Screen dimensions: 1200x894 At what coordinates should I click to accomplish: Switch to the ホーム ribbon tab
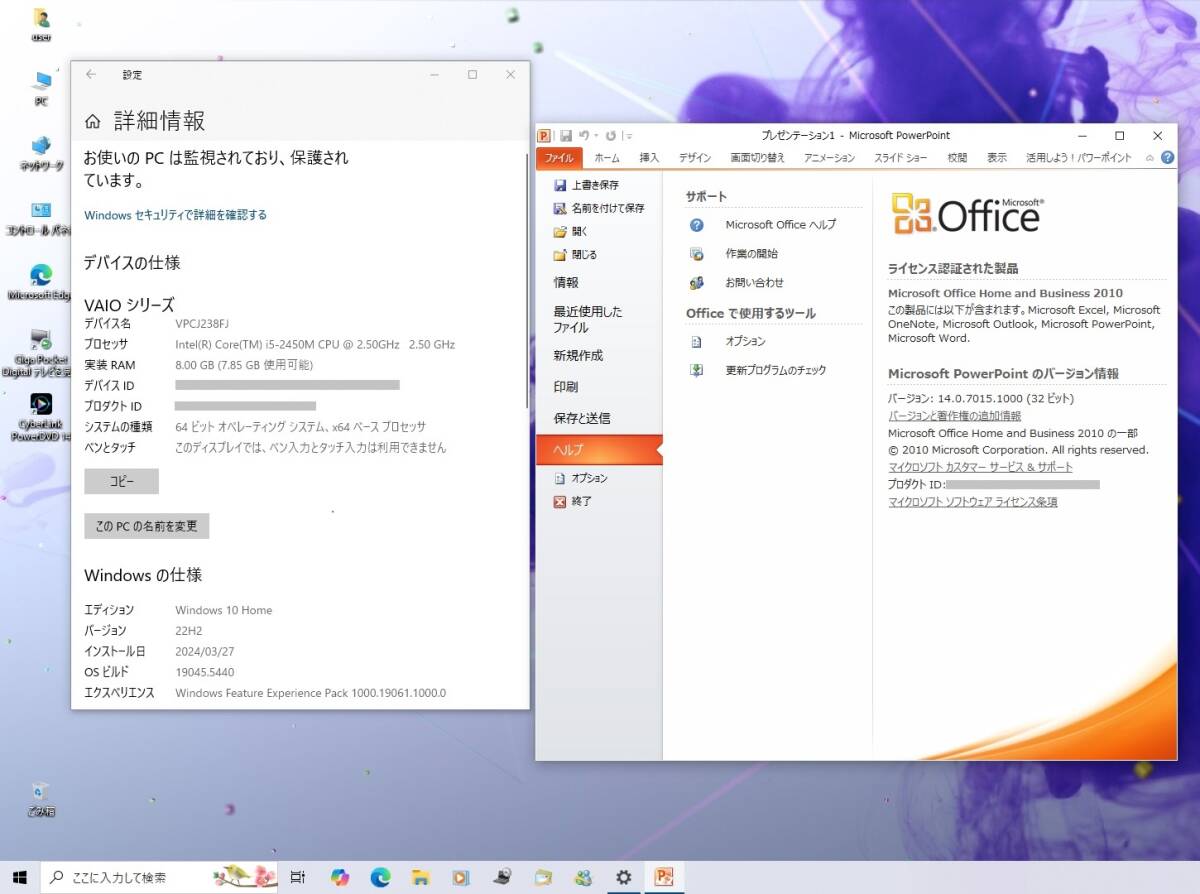tap(607, 158)
